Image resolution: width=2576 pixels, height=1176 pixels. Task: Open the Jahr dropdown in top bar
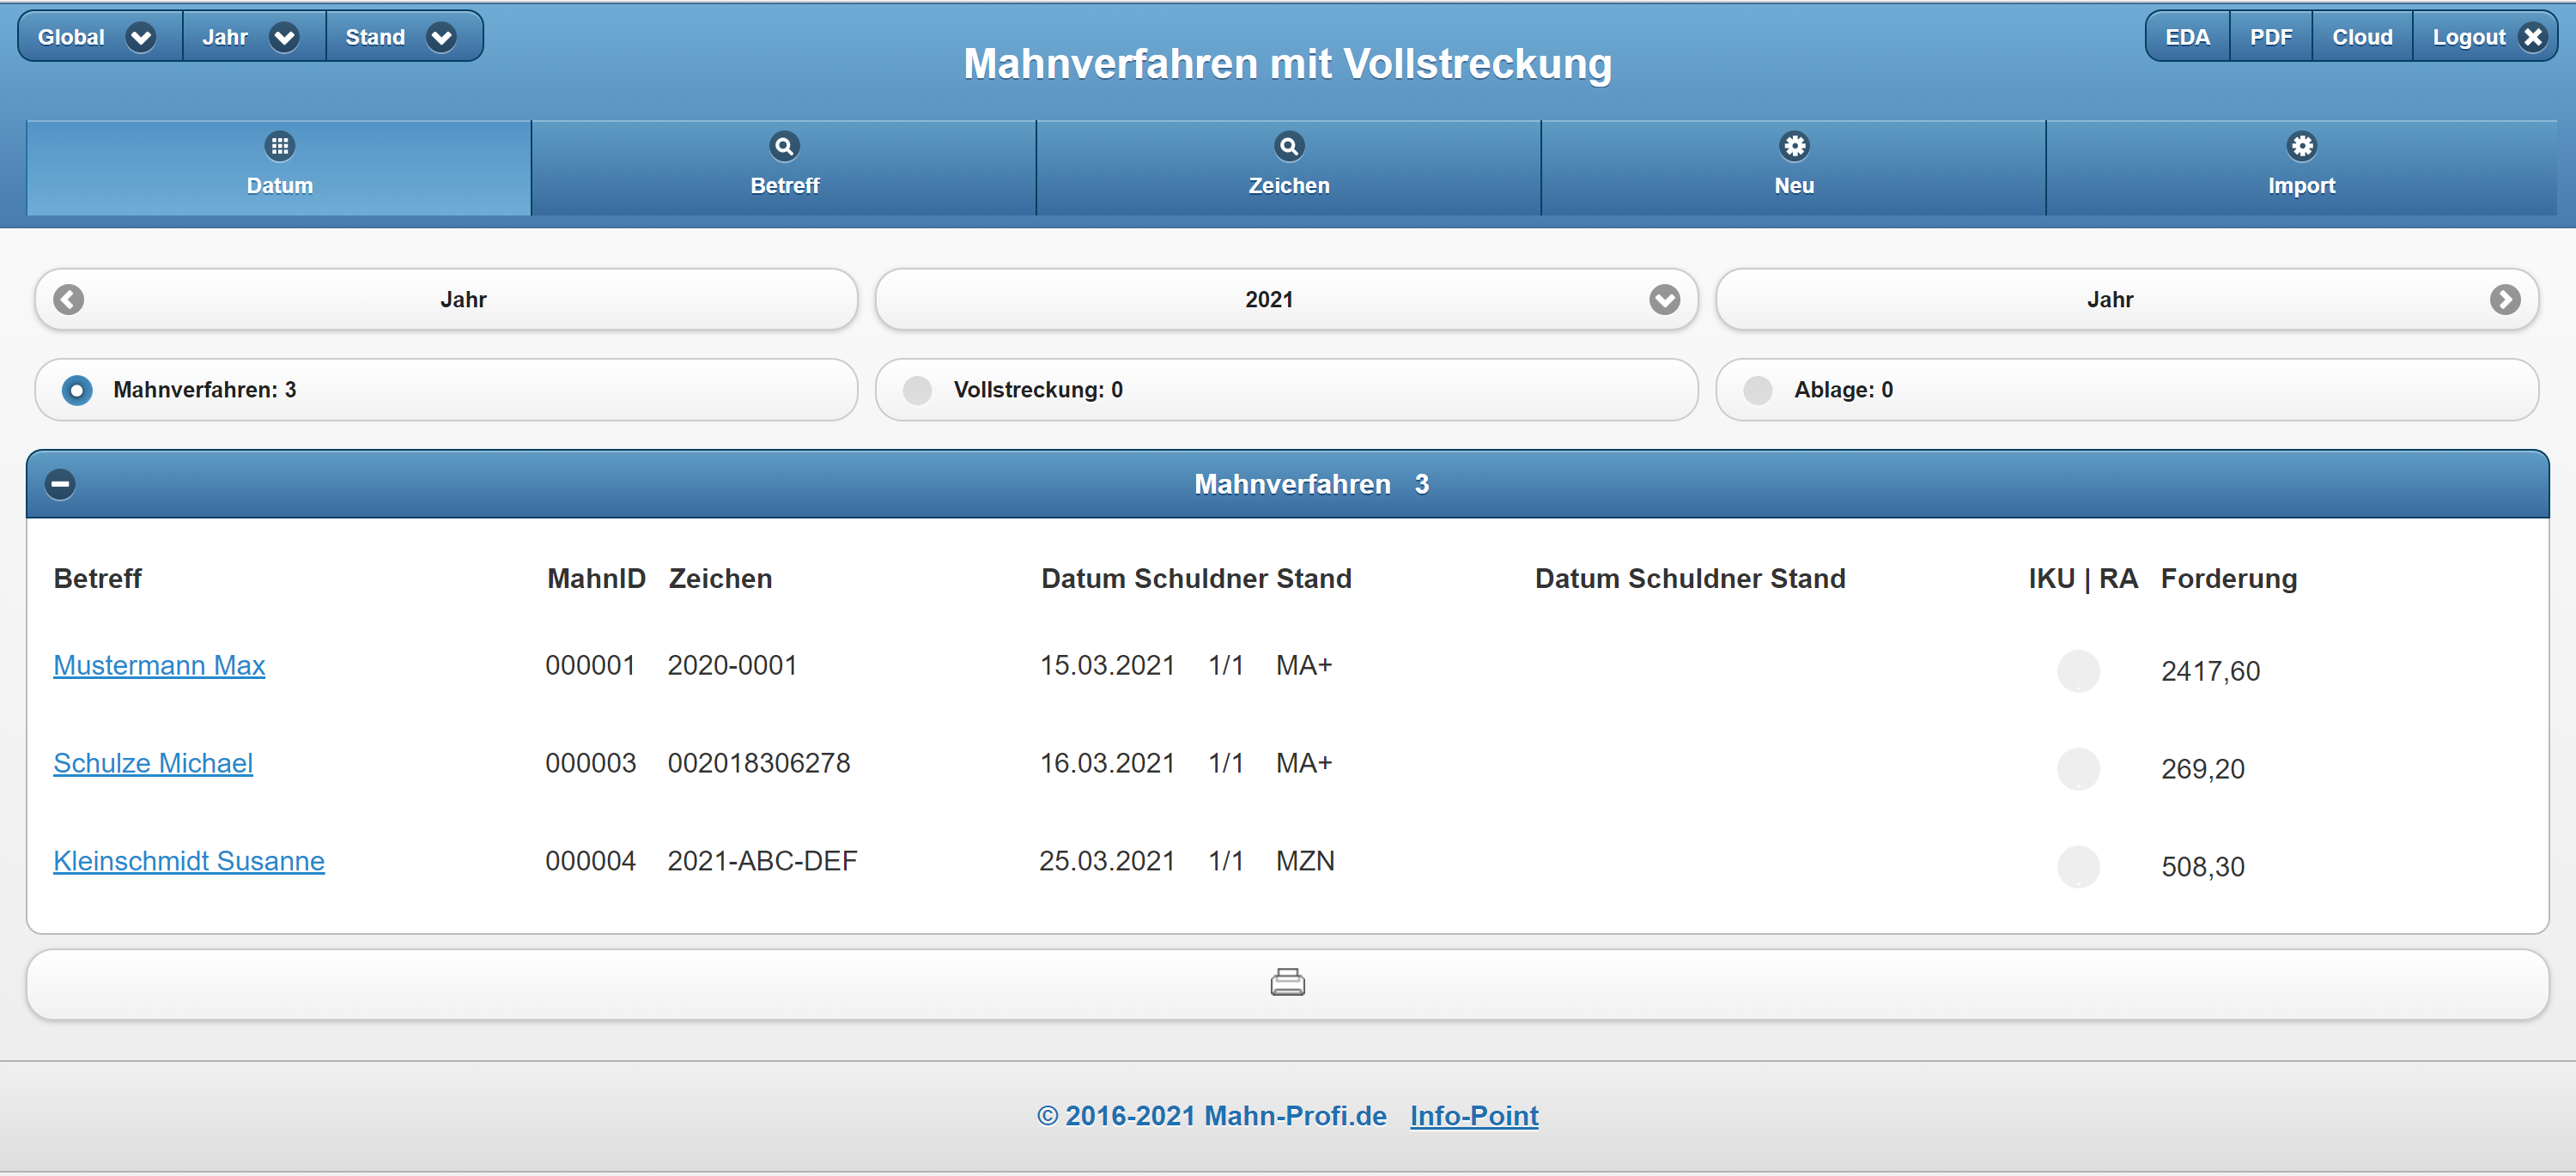[254, 37]
